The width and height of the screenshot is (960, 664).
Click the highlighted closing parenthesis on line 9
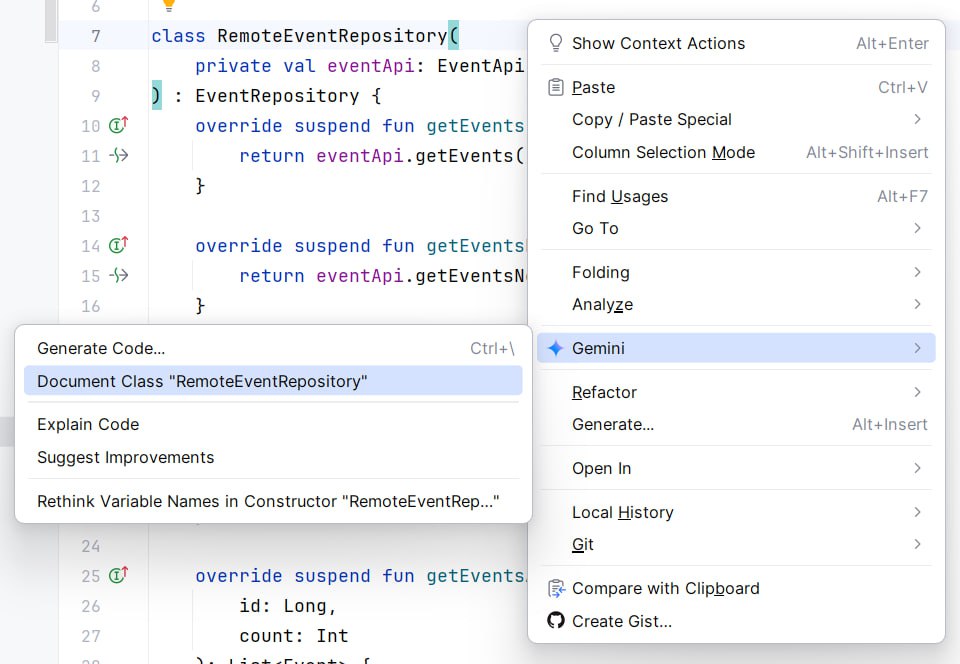coord(157,95)
